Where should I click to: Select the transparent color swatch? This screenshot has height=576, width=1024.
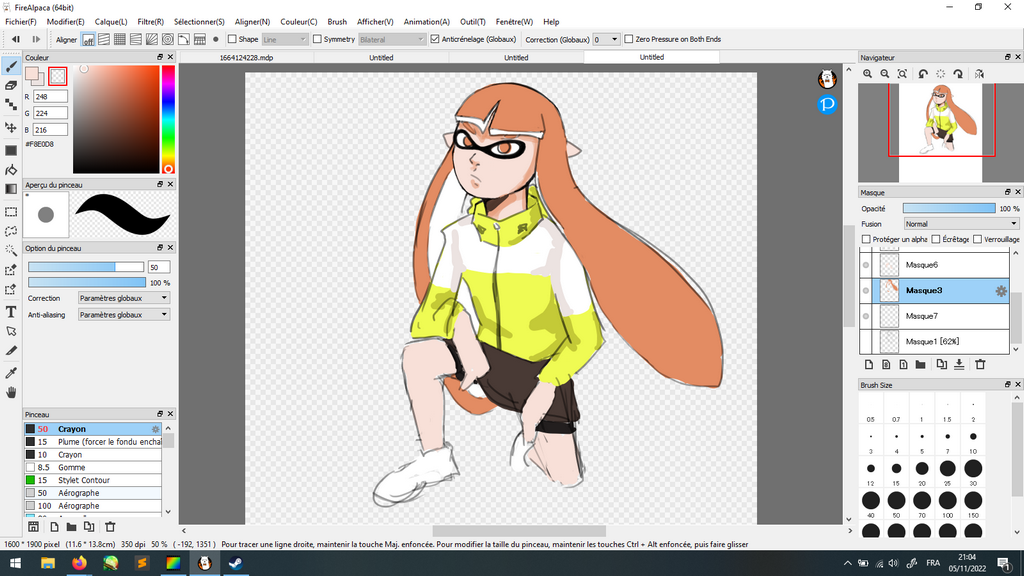[57, 76]
